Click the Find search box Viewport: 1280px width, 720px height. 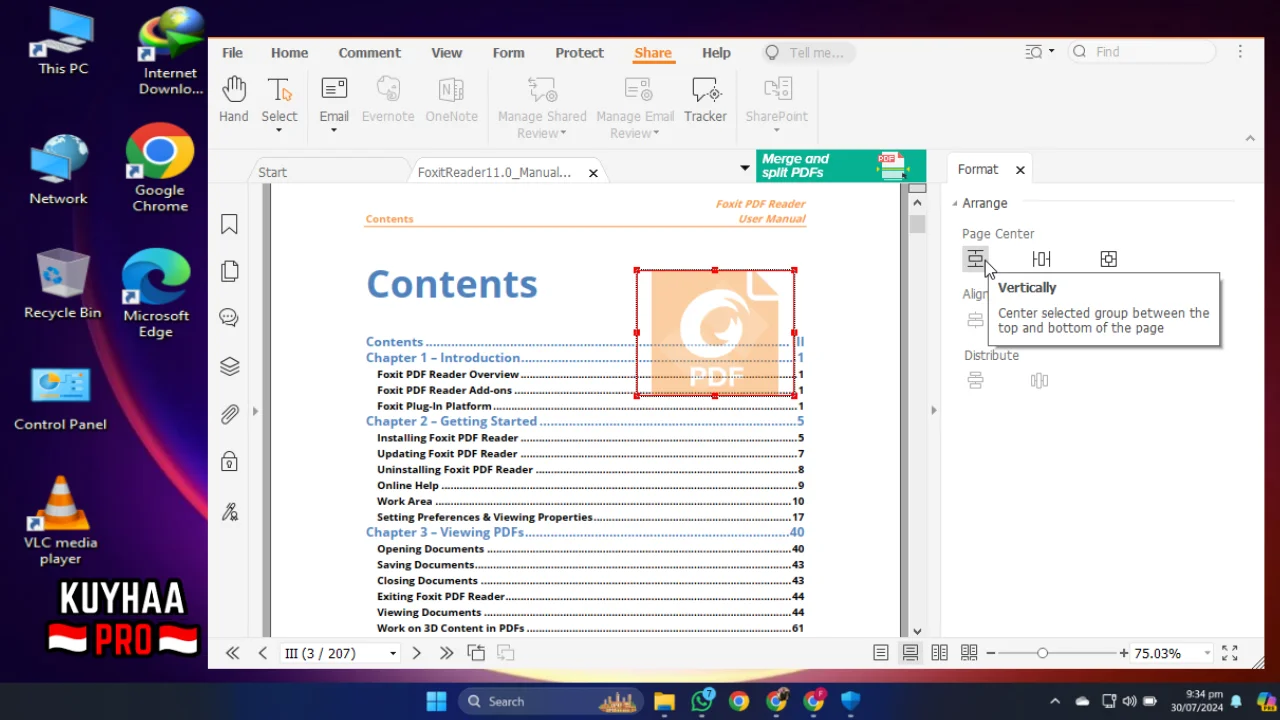[1143, 52]
